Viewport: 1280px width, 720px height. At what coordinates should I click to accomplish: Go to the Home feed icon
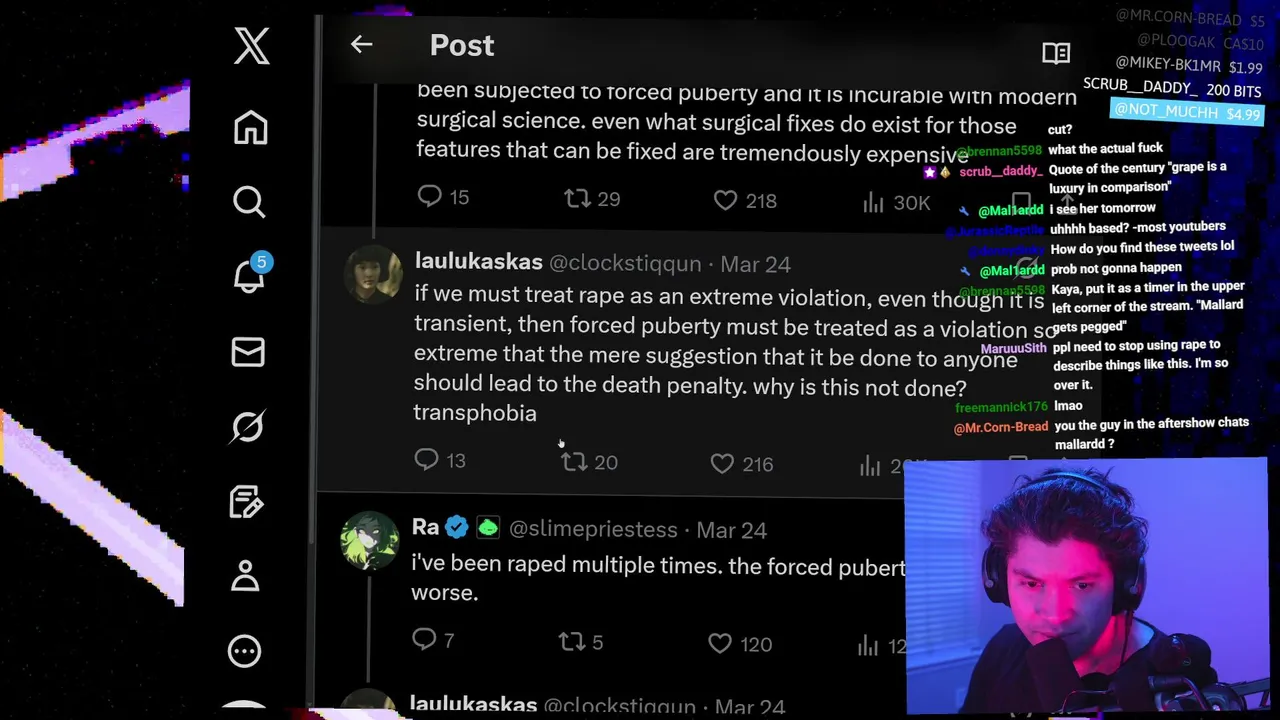click(250, 128)
